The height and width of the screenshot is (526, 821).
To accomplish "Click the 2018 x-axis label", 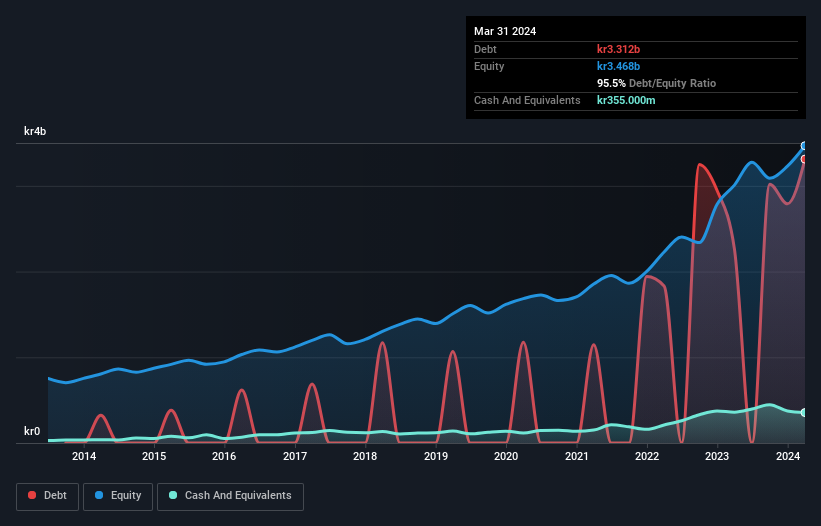I will click(365, 456).
